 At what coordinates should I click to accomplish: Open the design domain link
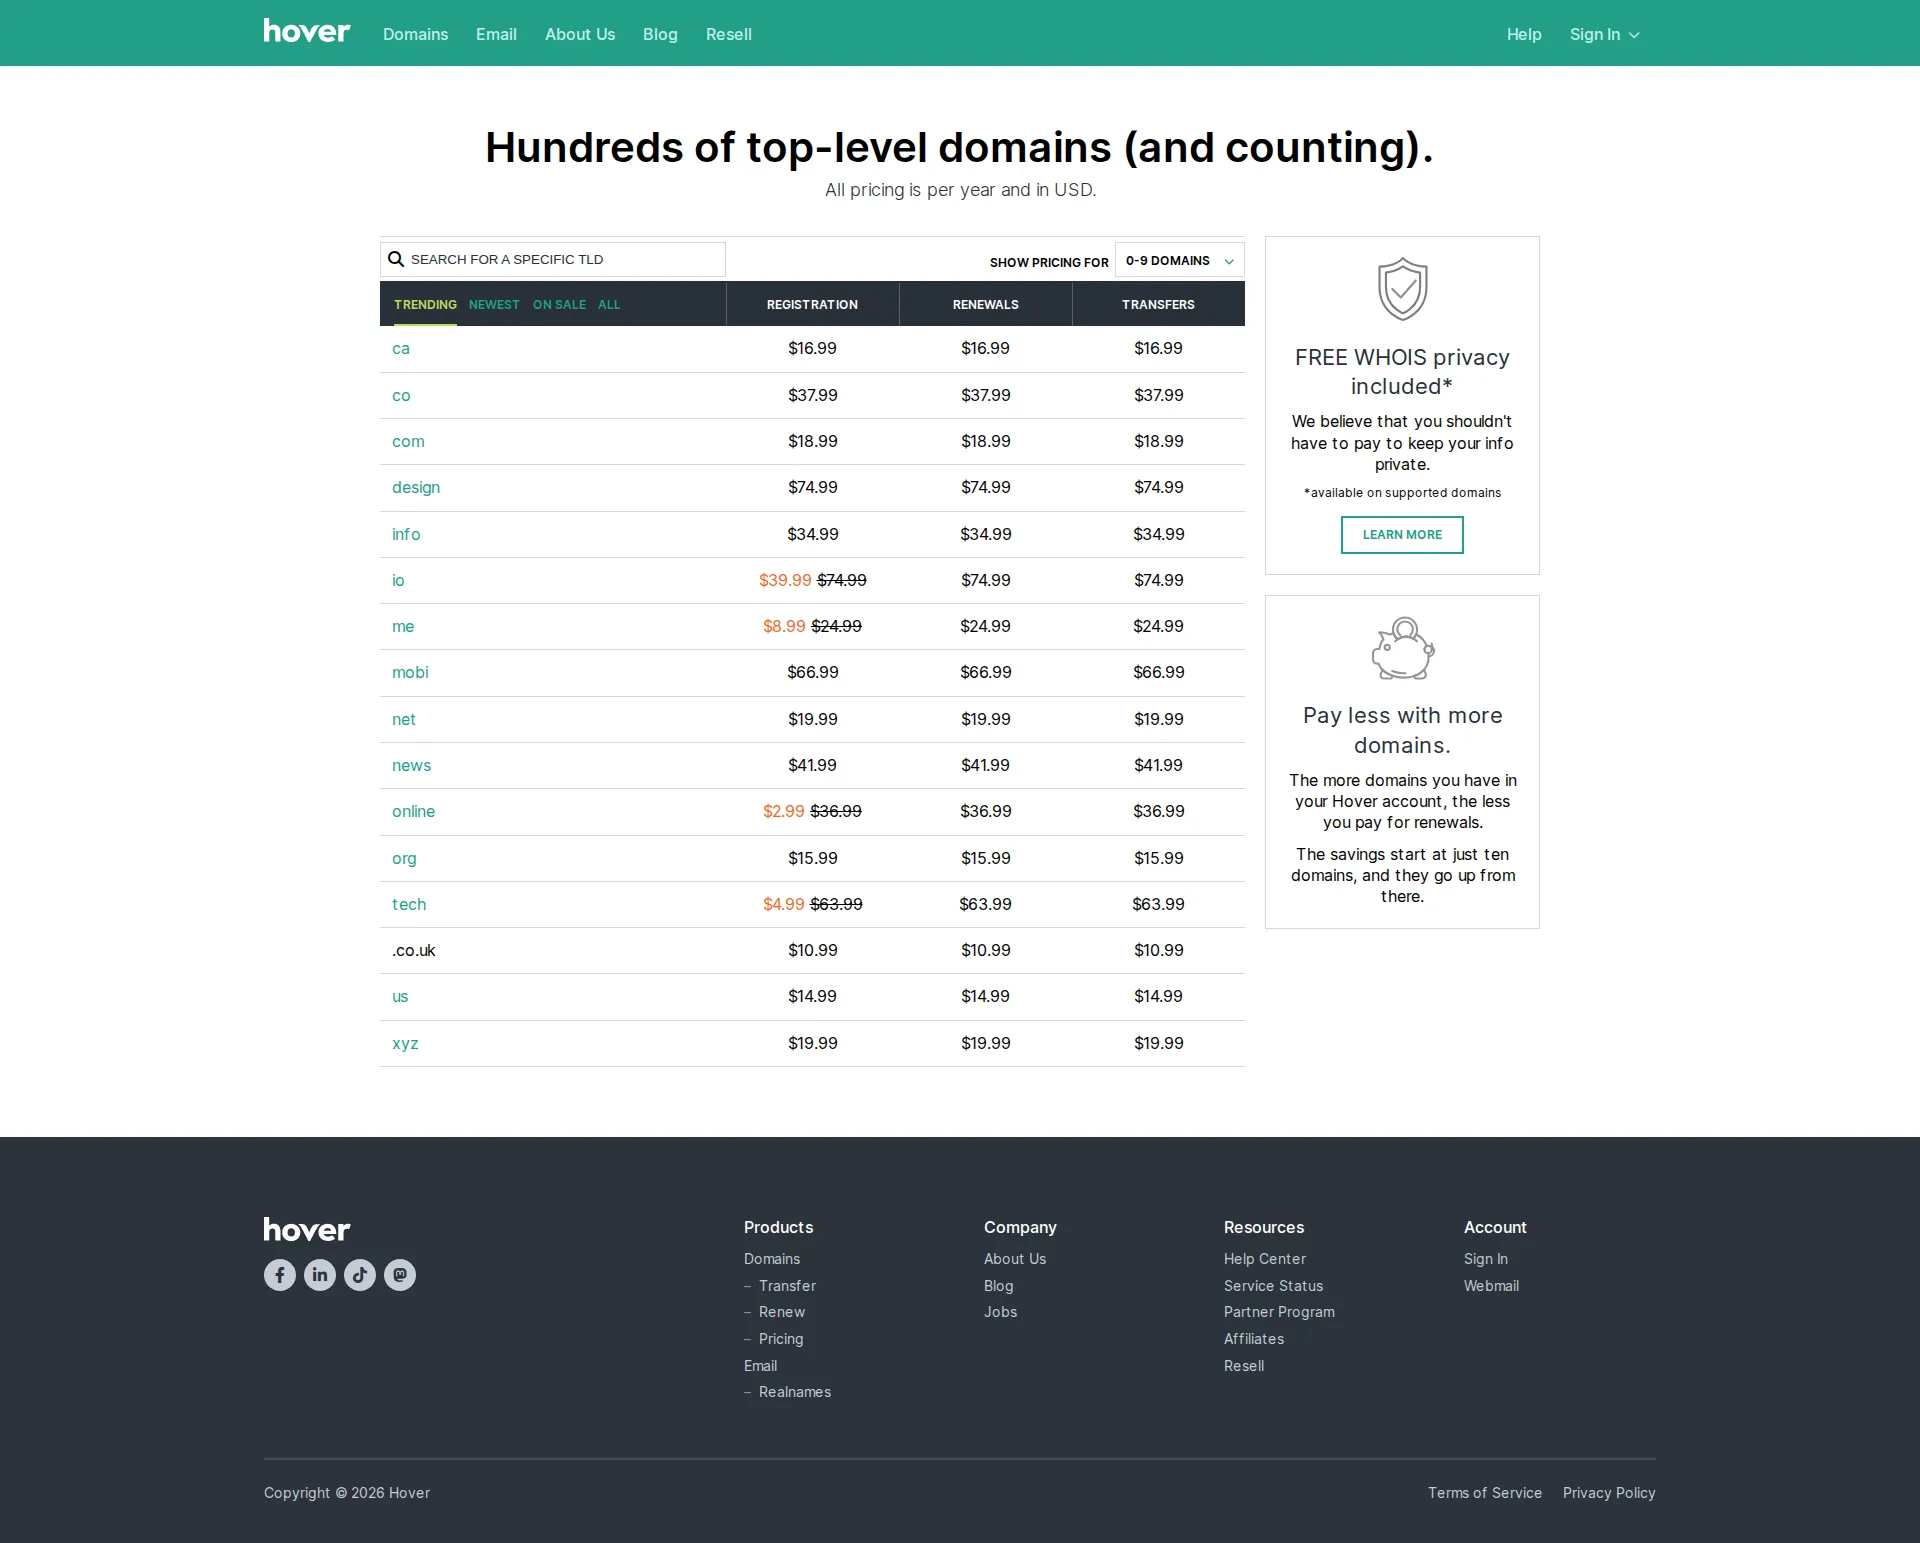tap(416, 487)
